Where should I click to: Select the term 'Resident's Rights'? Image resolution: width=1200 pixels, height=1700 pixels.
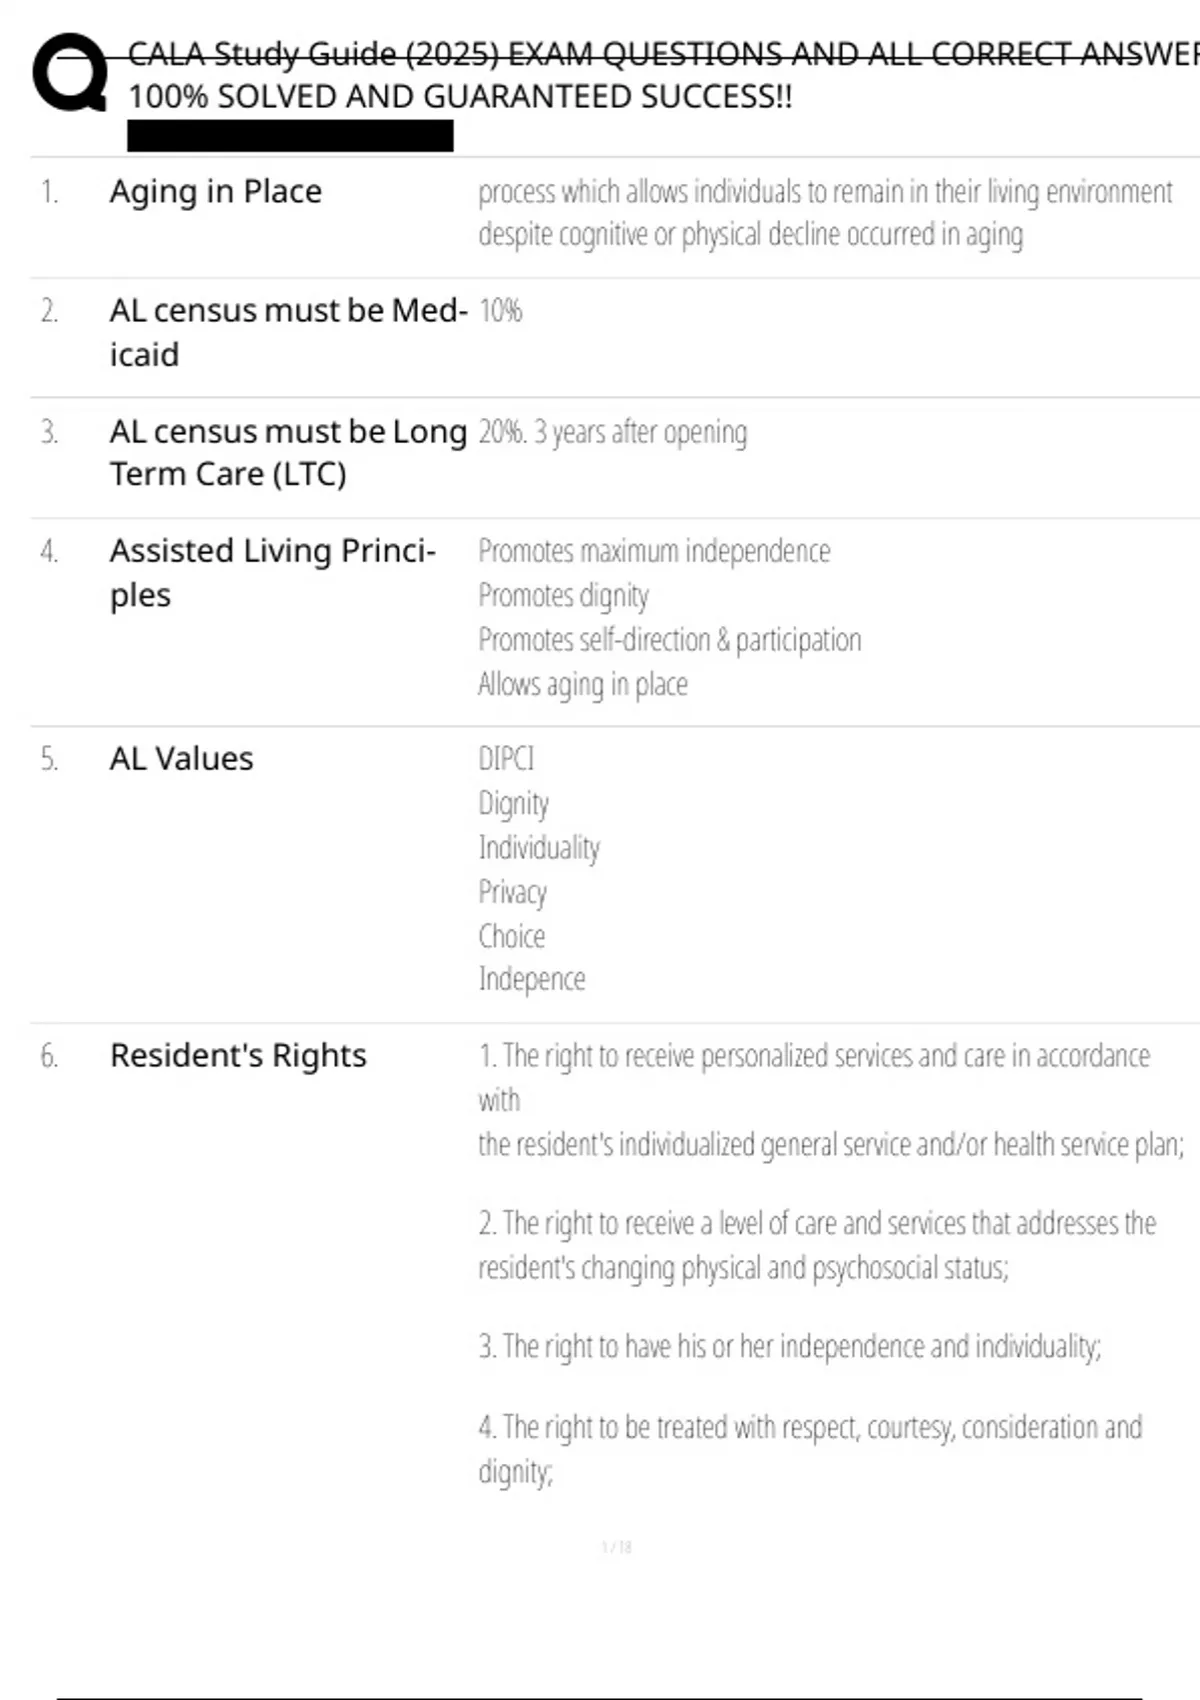pos(238,1056)
